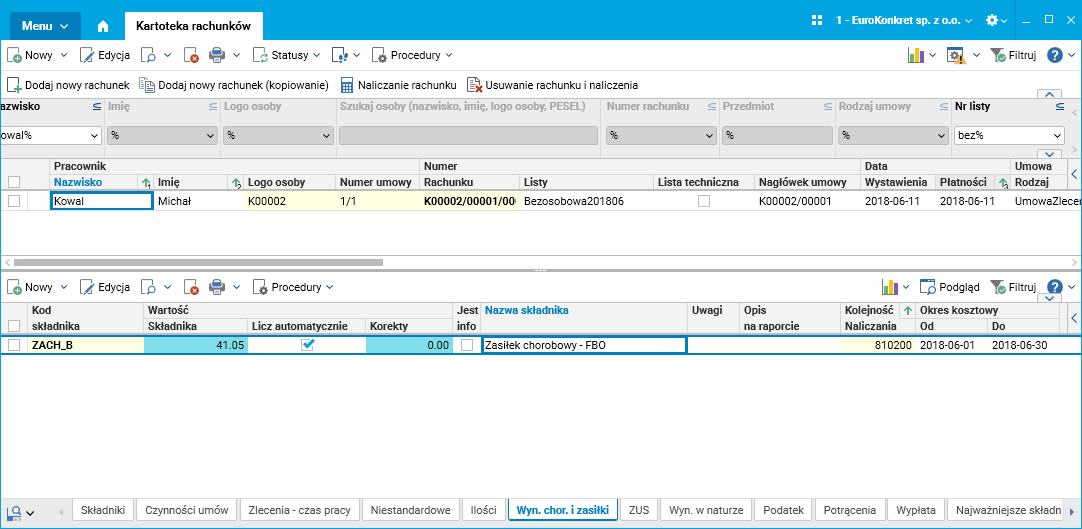Click the upper grid horizontal scrollbar
The image size is (1082, 529).
pos(541,262)
